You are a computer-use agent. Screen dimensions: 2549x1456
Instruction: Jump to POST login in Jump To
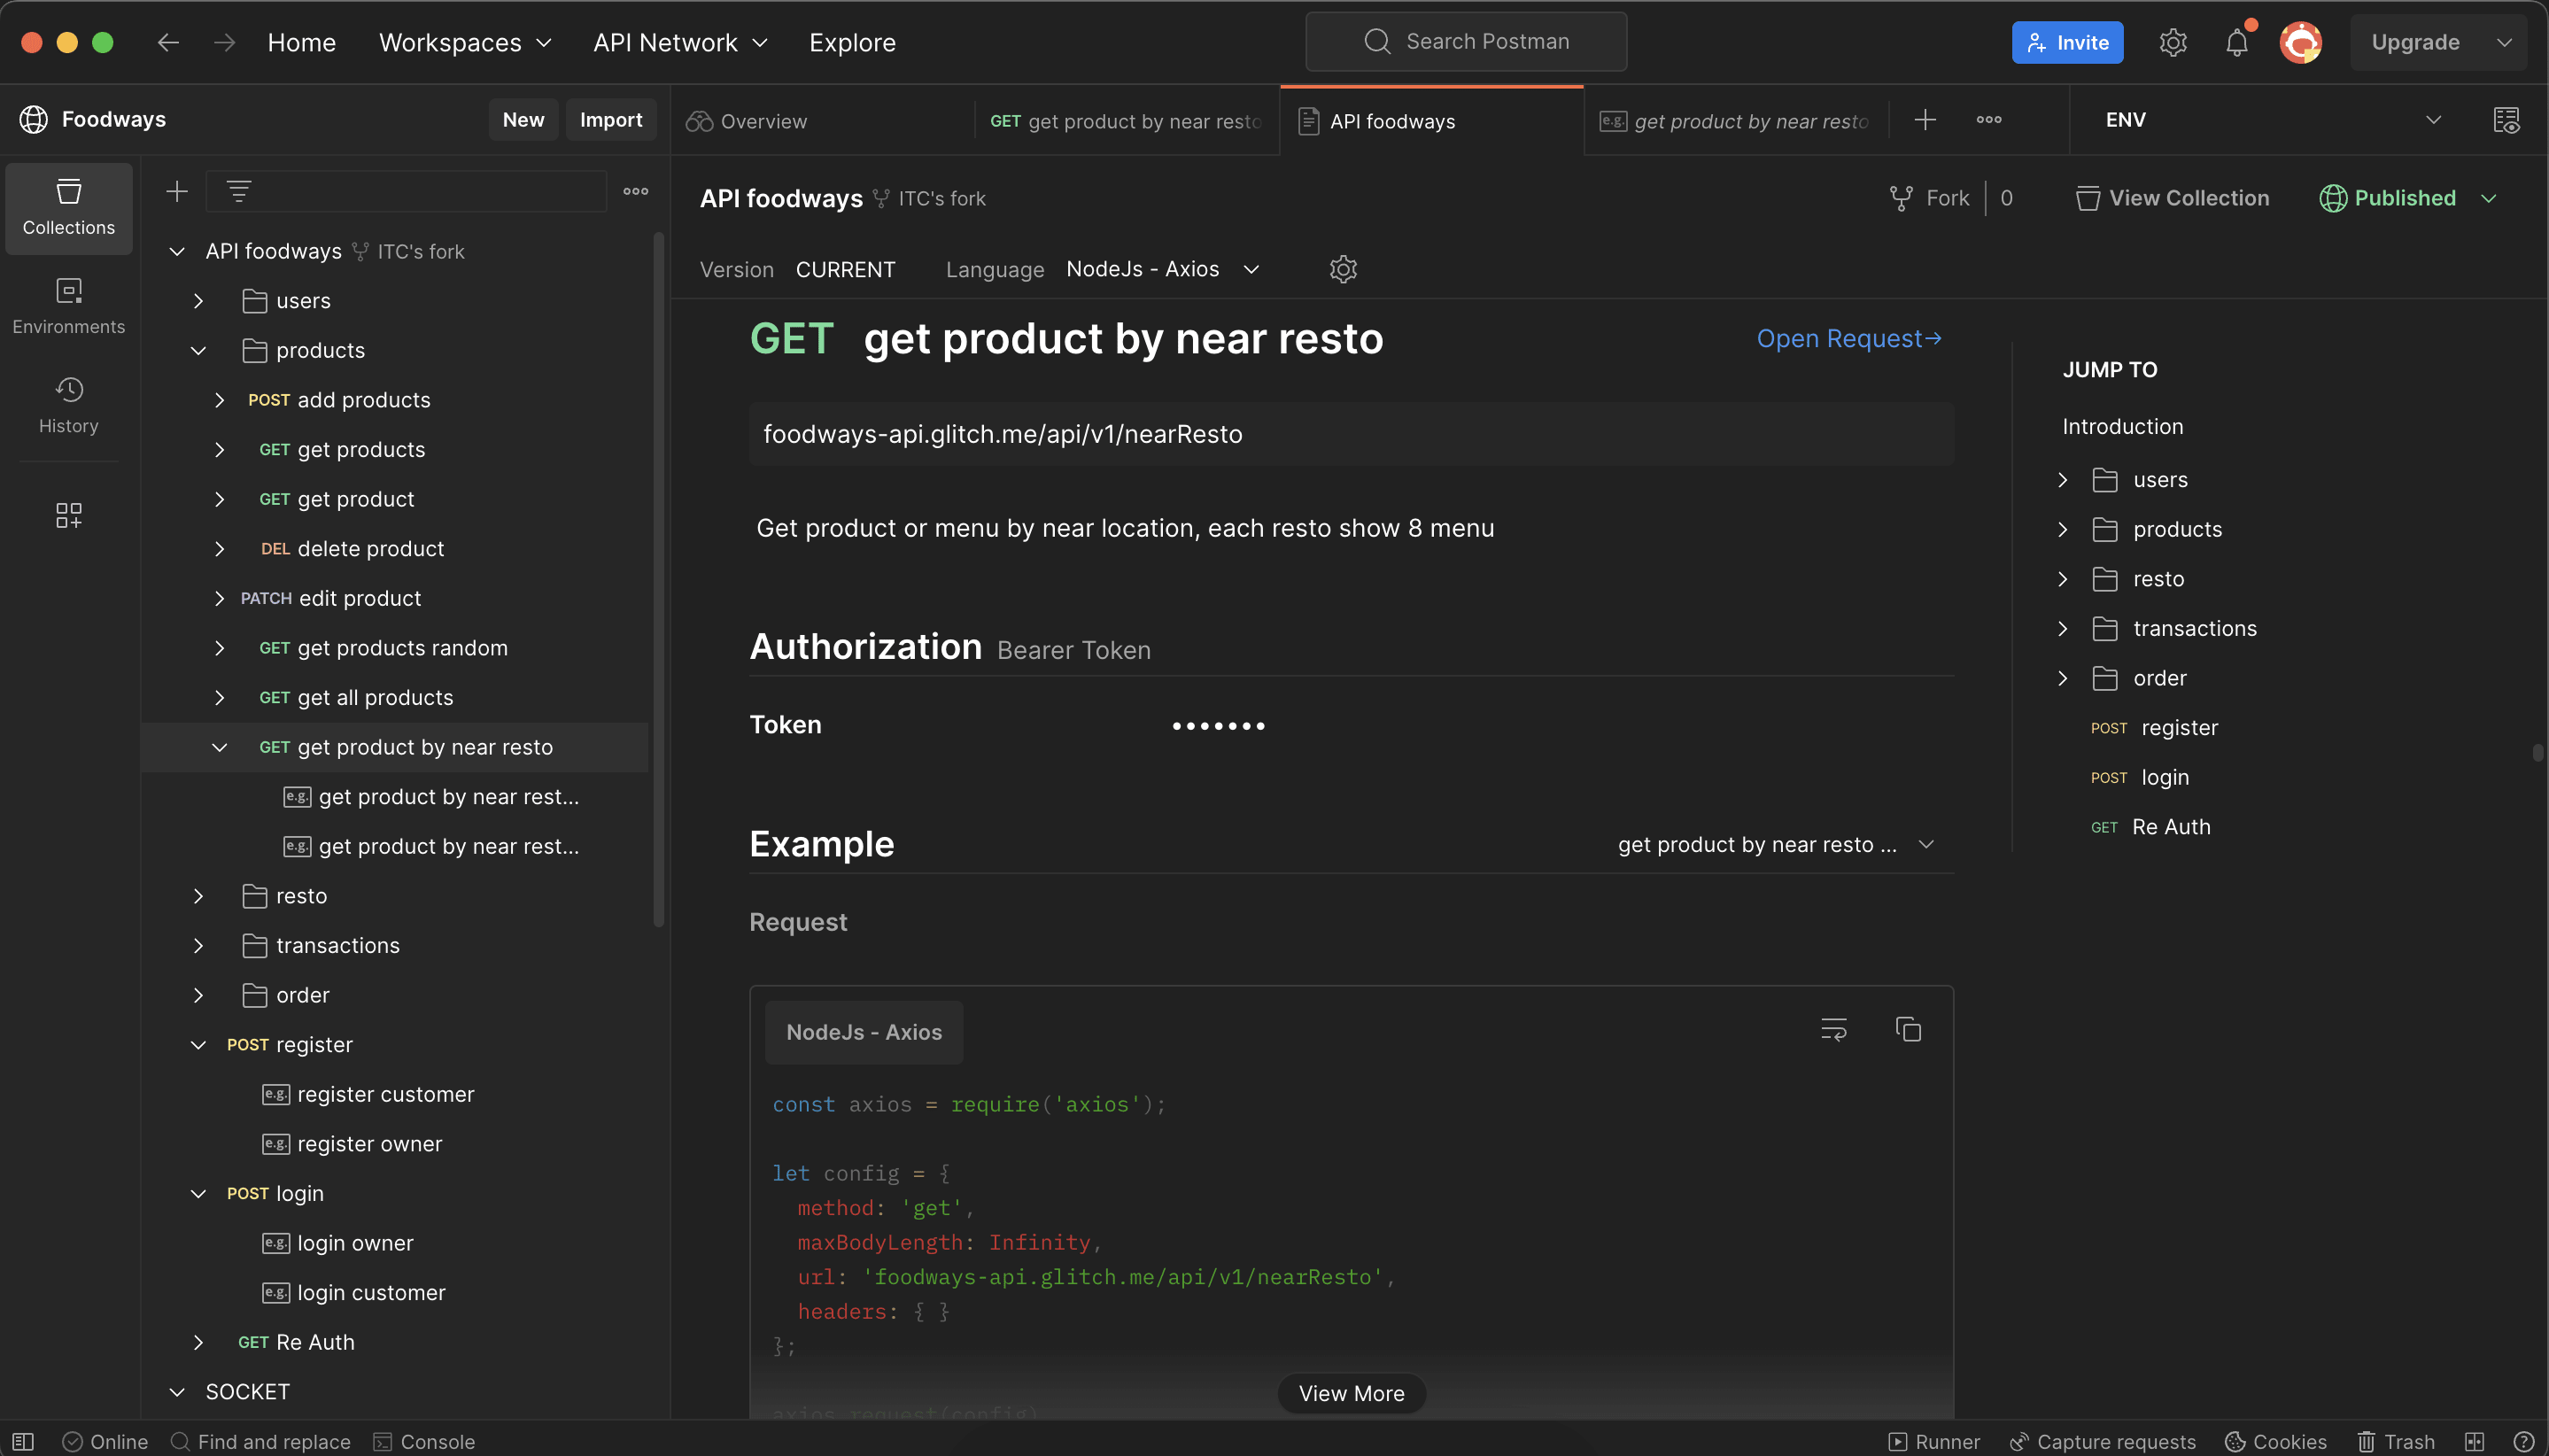(2139, 777)
